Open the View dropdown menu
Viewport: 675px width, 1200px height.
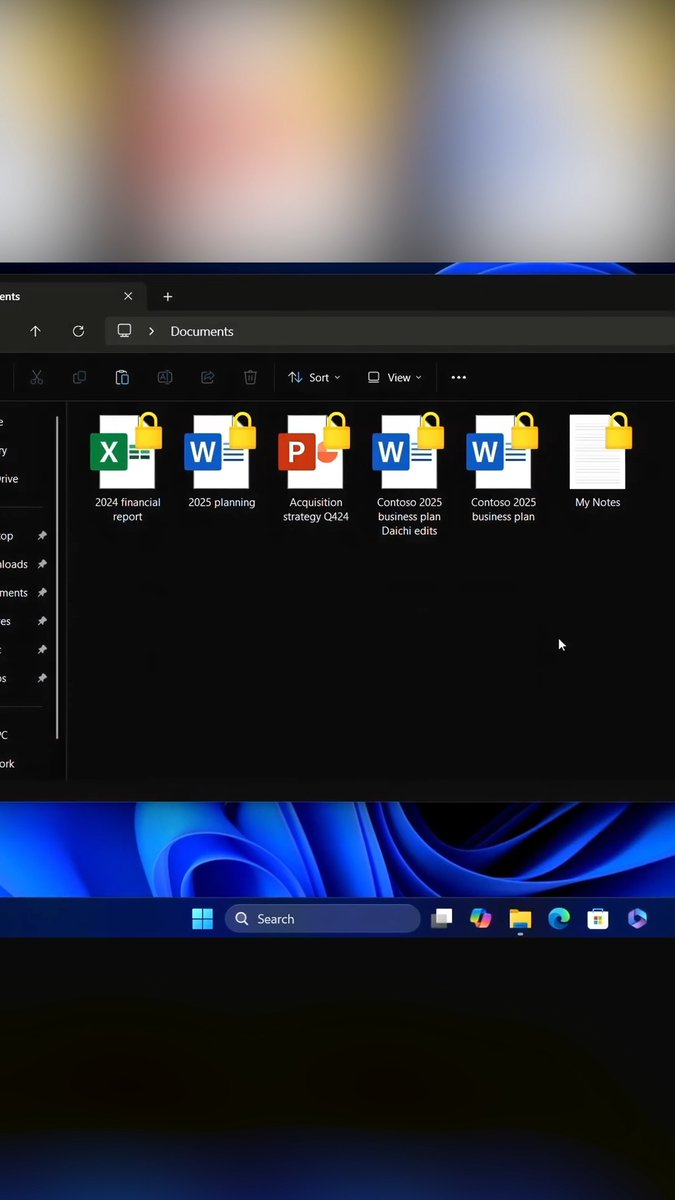click(394, 377)
